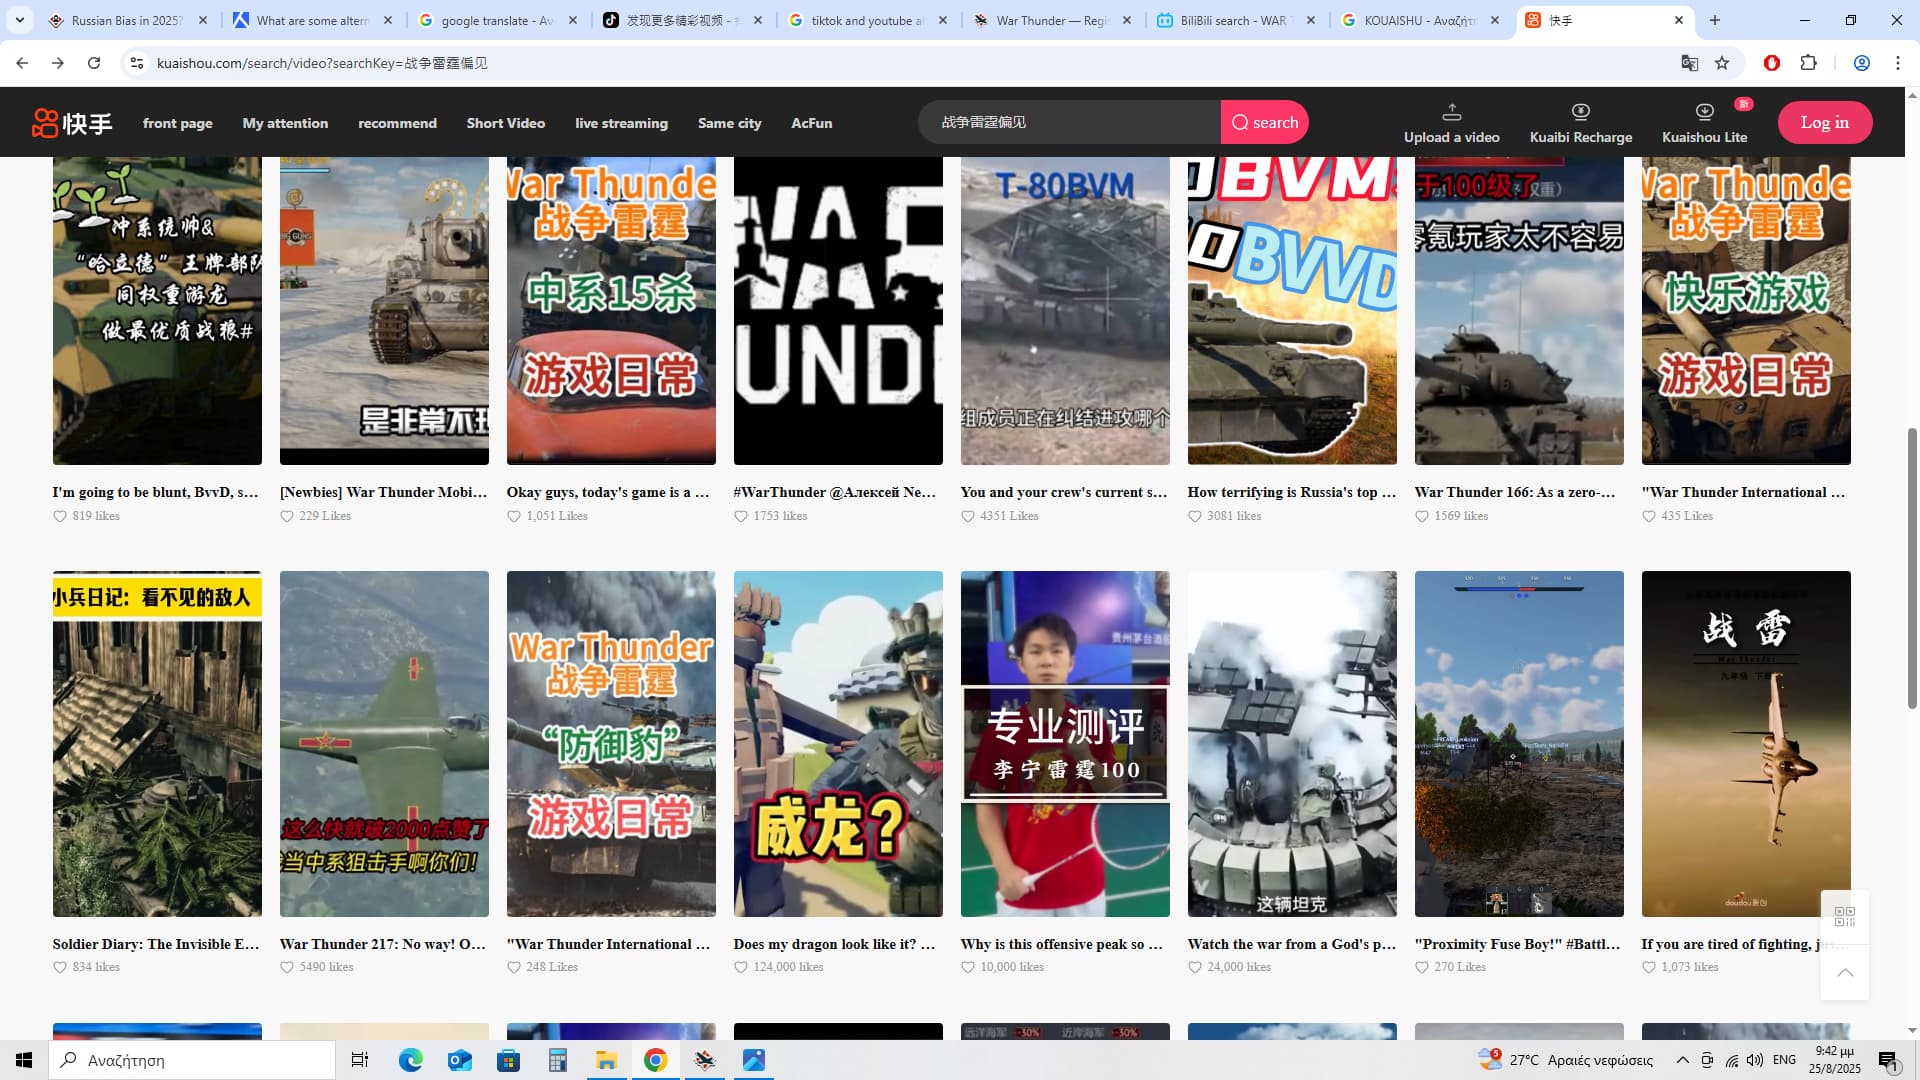Click the 124,000 likes heart count
Image resolution: width=1920 pixels, height=1080 pixels.
(x=779, y=967)
